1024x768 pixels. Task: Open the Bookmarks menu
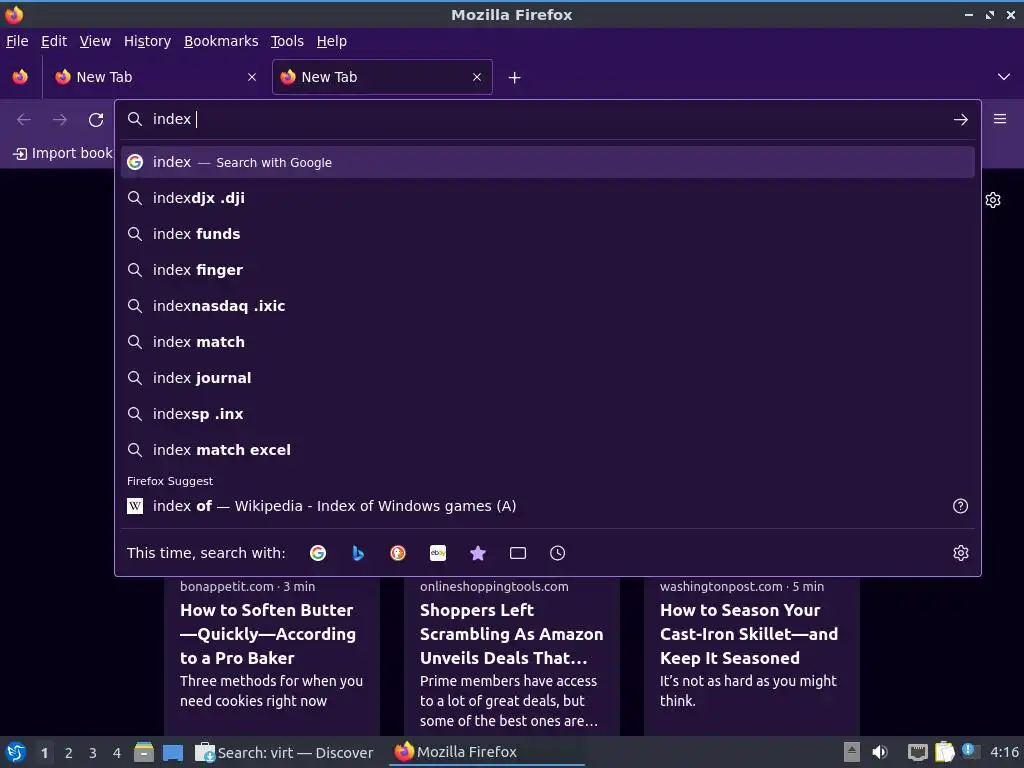[x=221, y=41]
